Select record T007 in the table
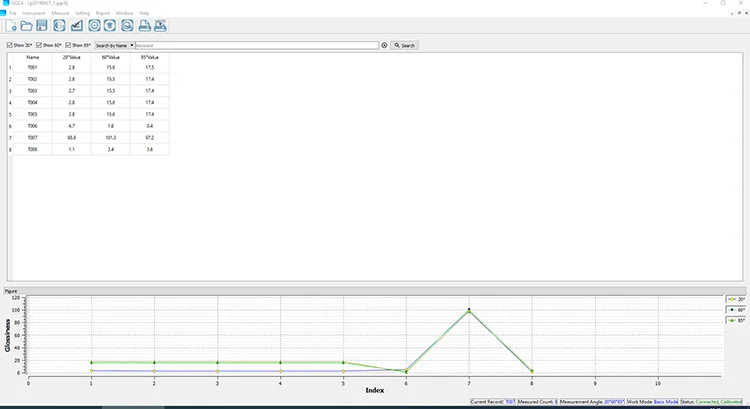The height and width of the screenshot is (409, 750). [x=33, y=138]
